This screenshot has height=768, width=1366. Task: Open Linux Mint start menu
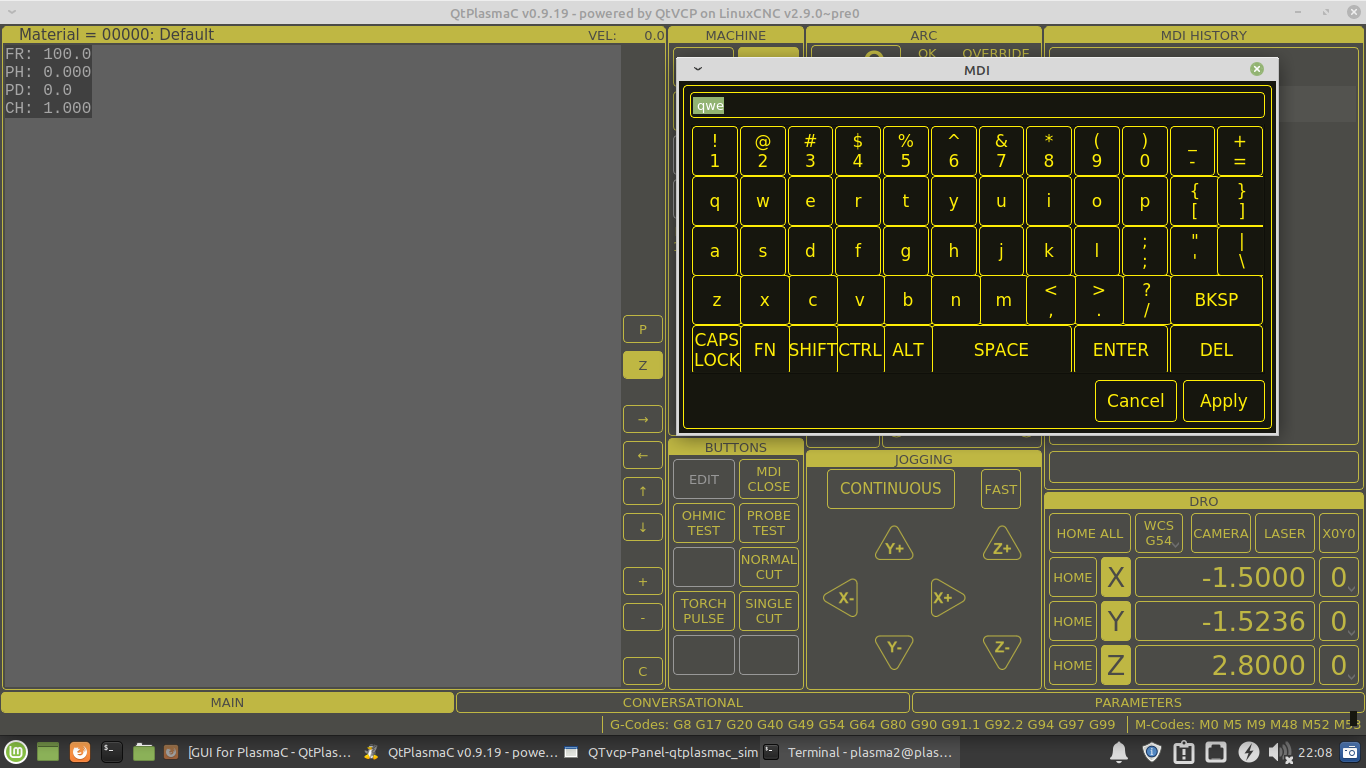point(15,752)
